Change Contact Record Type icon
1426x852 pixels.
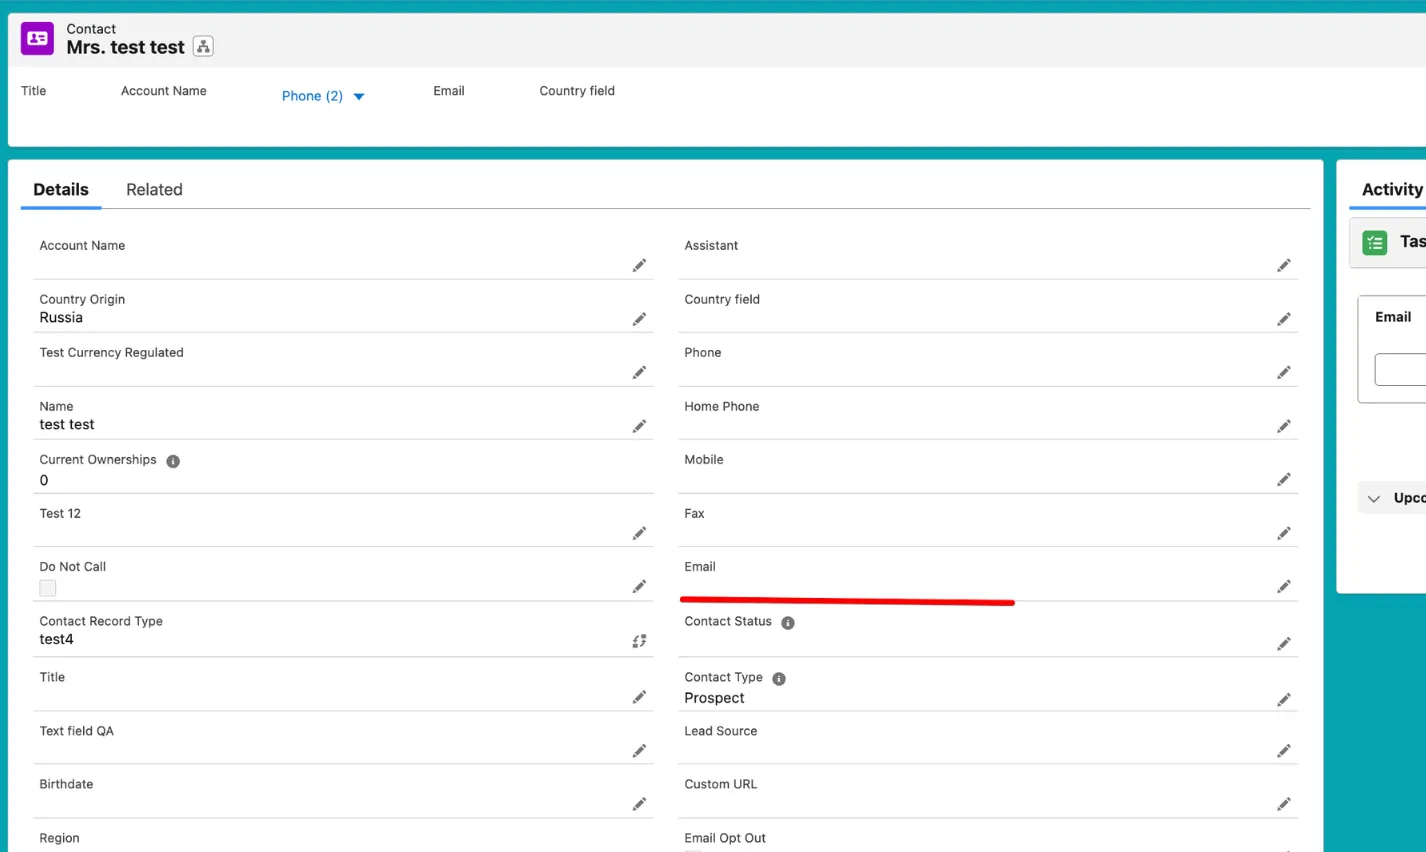click(x=639, y=641)
